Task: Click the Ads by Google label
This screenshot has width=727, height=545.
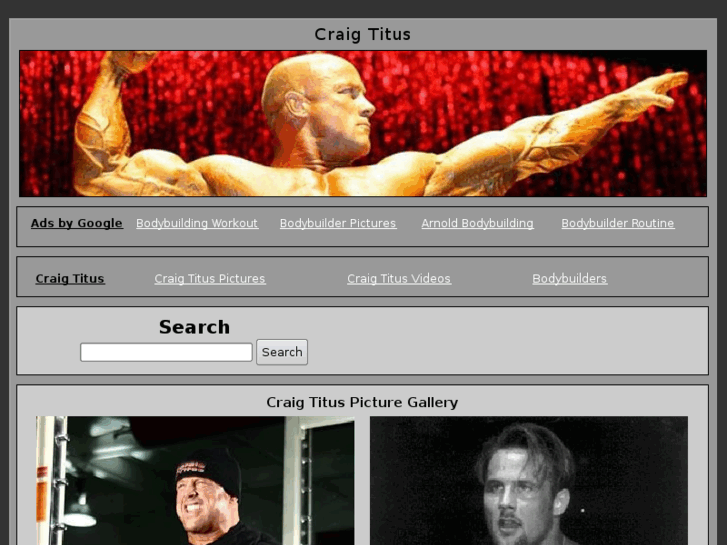Action: coord(77,223)
